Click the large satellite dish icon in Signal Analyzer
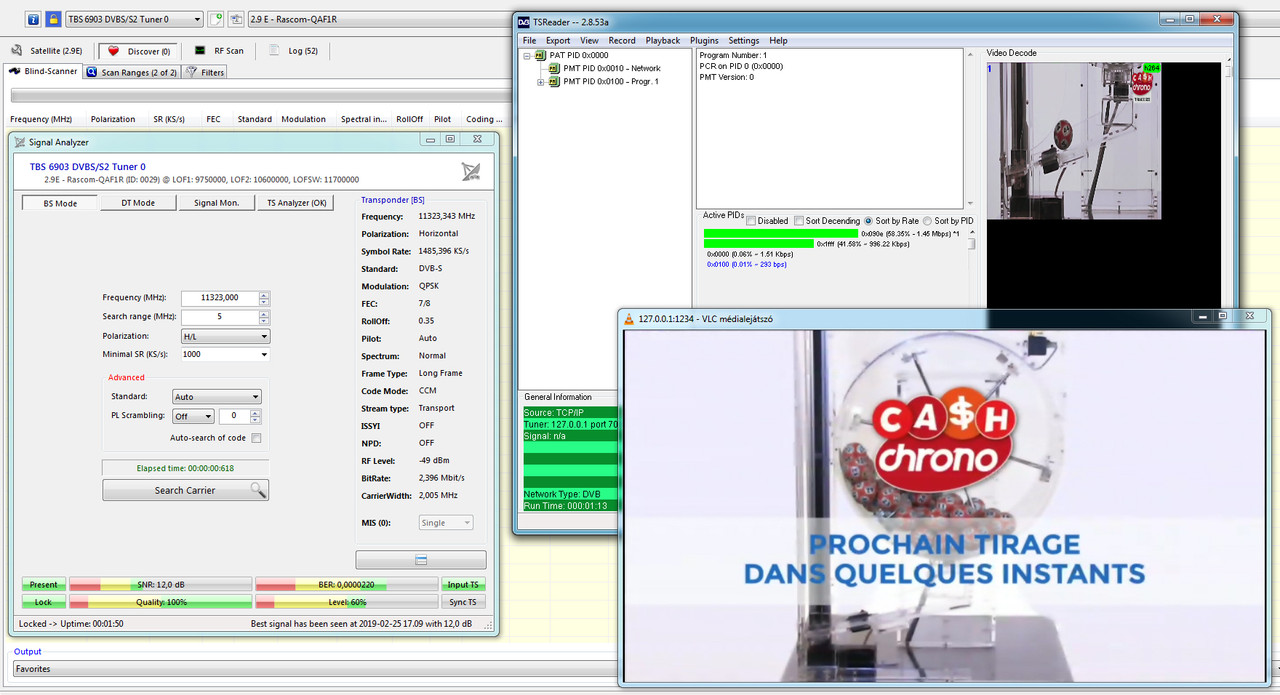 471,172
